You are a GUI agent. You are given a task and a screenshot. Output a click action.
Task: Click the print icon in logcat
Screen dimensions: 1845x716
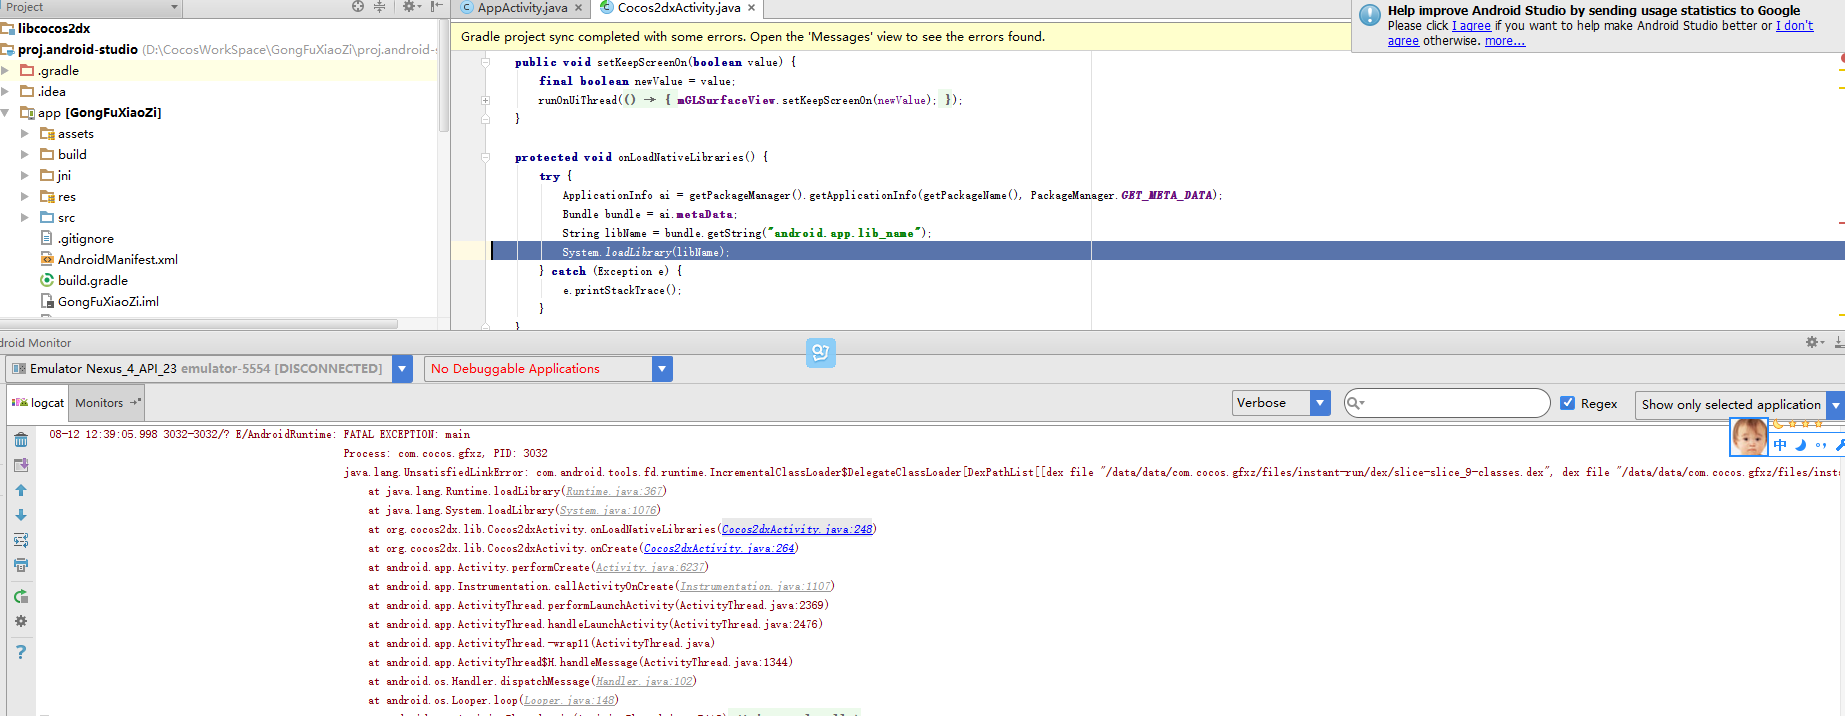click(21, 565)
